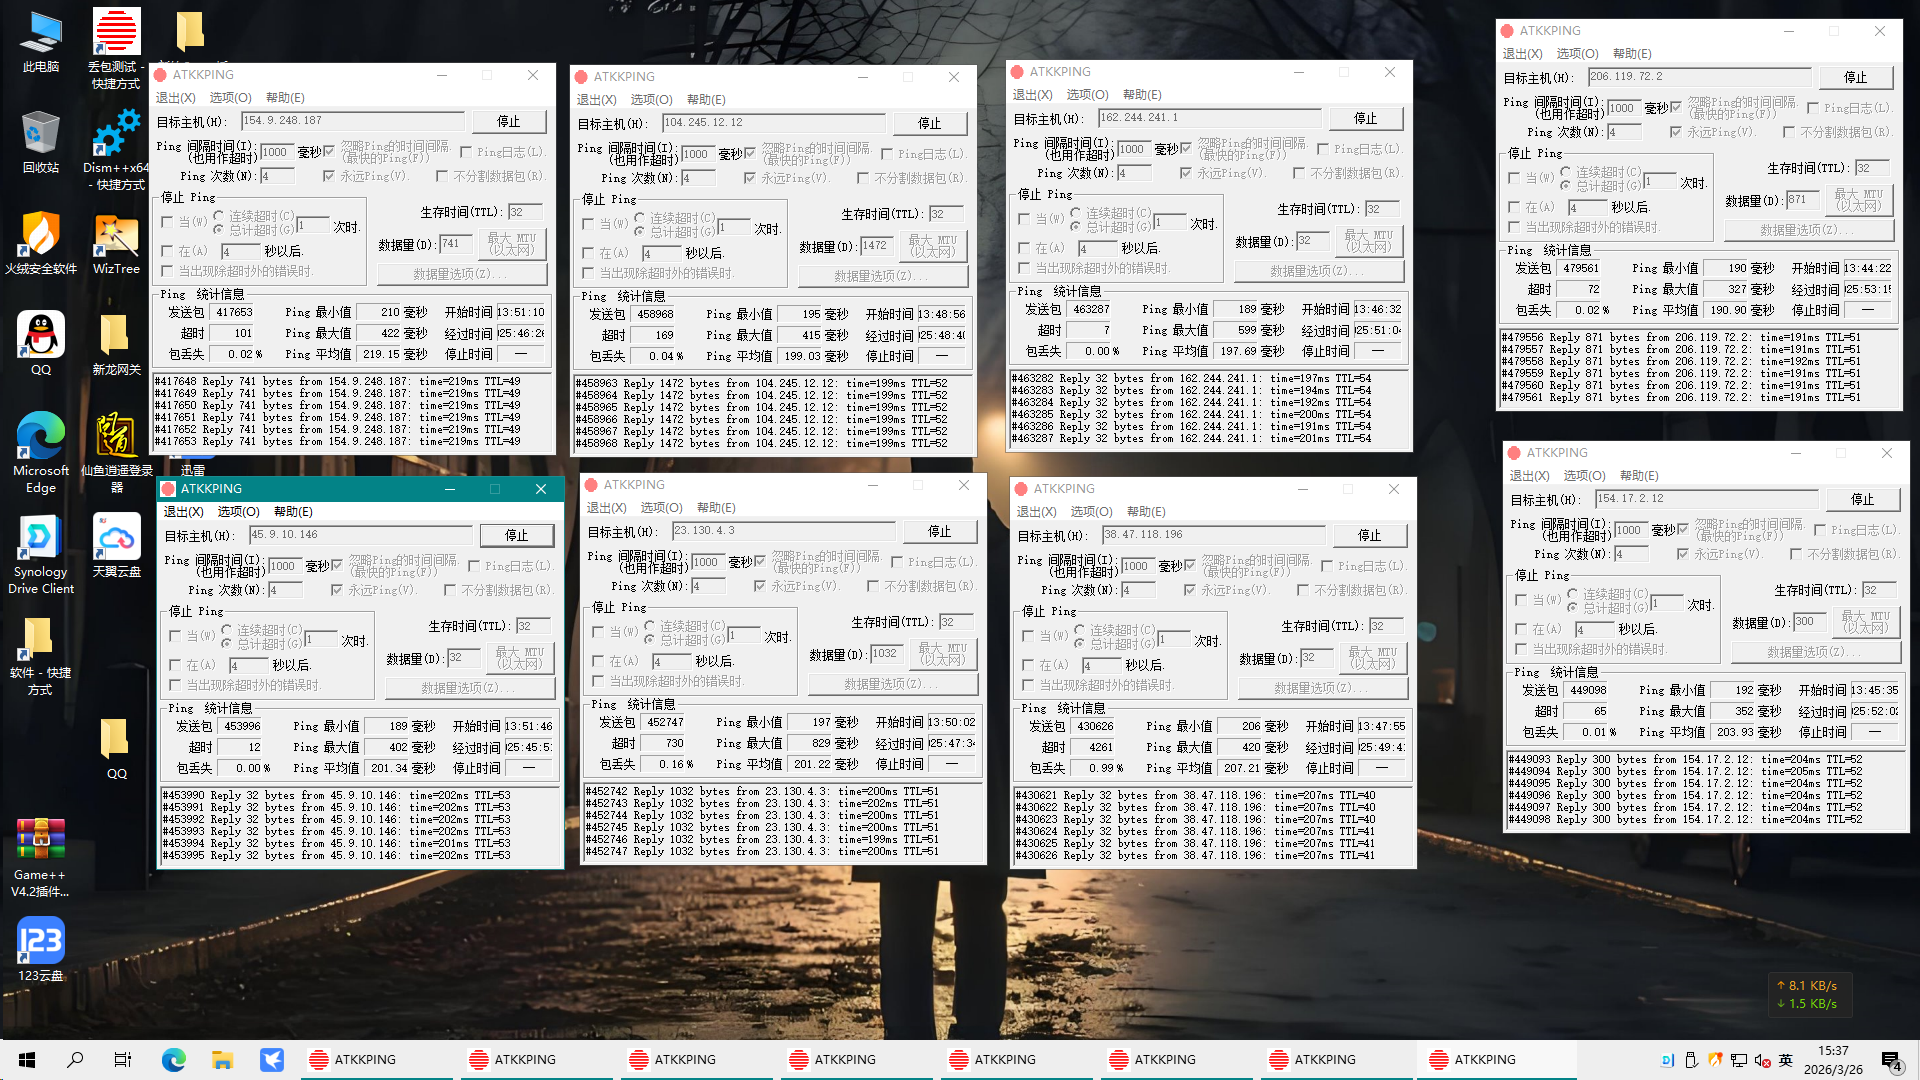This screenshot has width=1920, height=1080.
Task: Open the Windows Start menu
Action: point(27,1060)
